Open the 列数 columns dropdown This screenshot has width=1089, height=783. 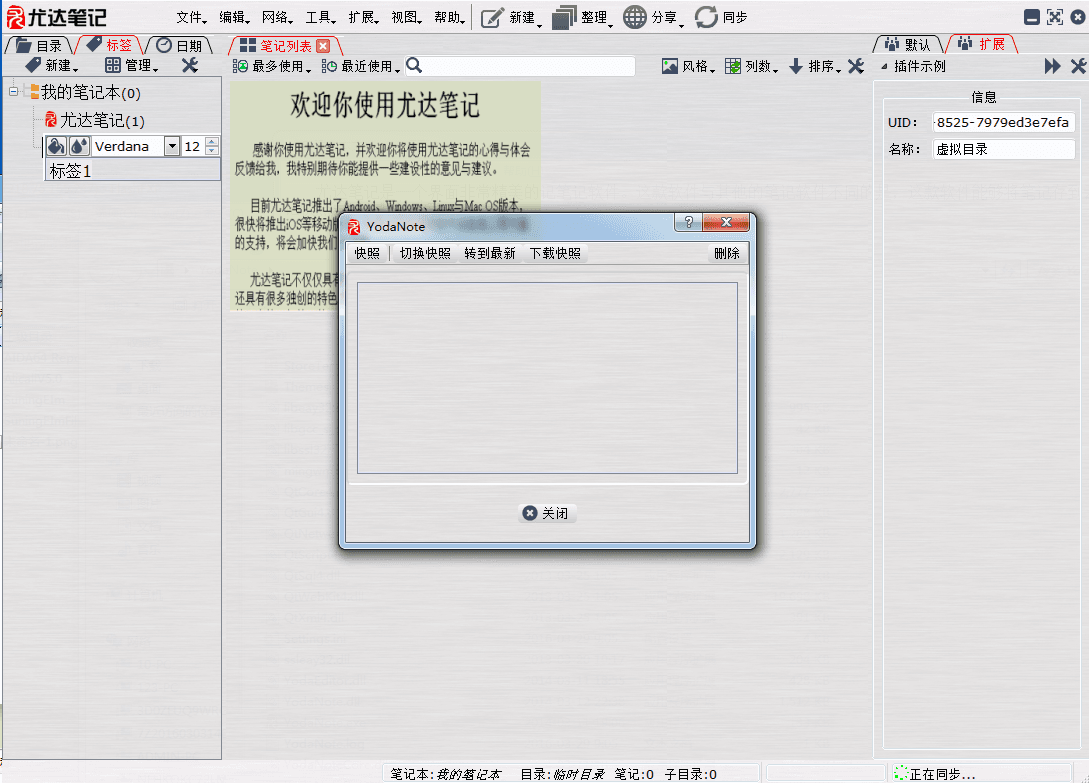(751, 66)
